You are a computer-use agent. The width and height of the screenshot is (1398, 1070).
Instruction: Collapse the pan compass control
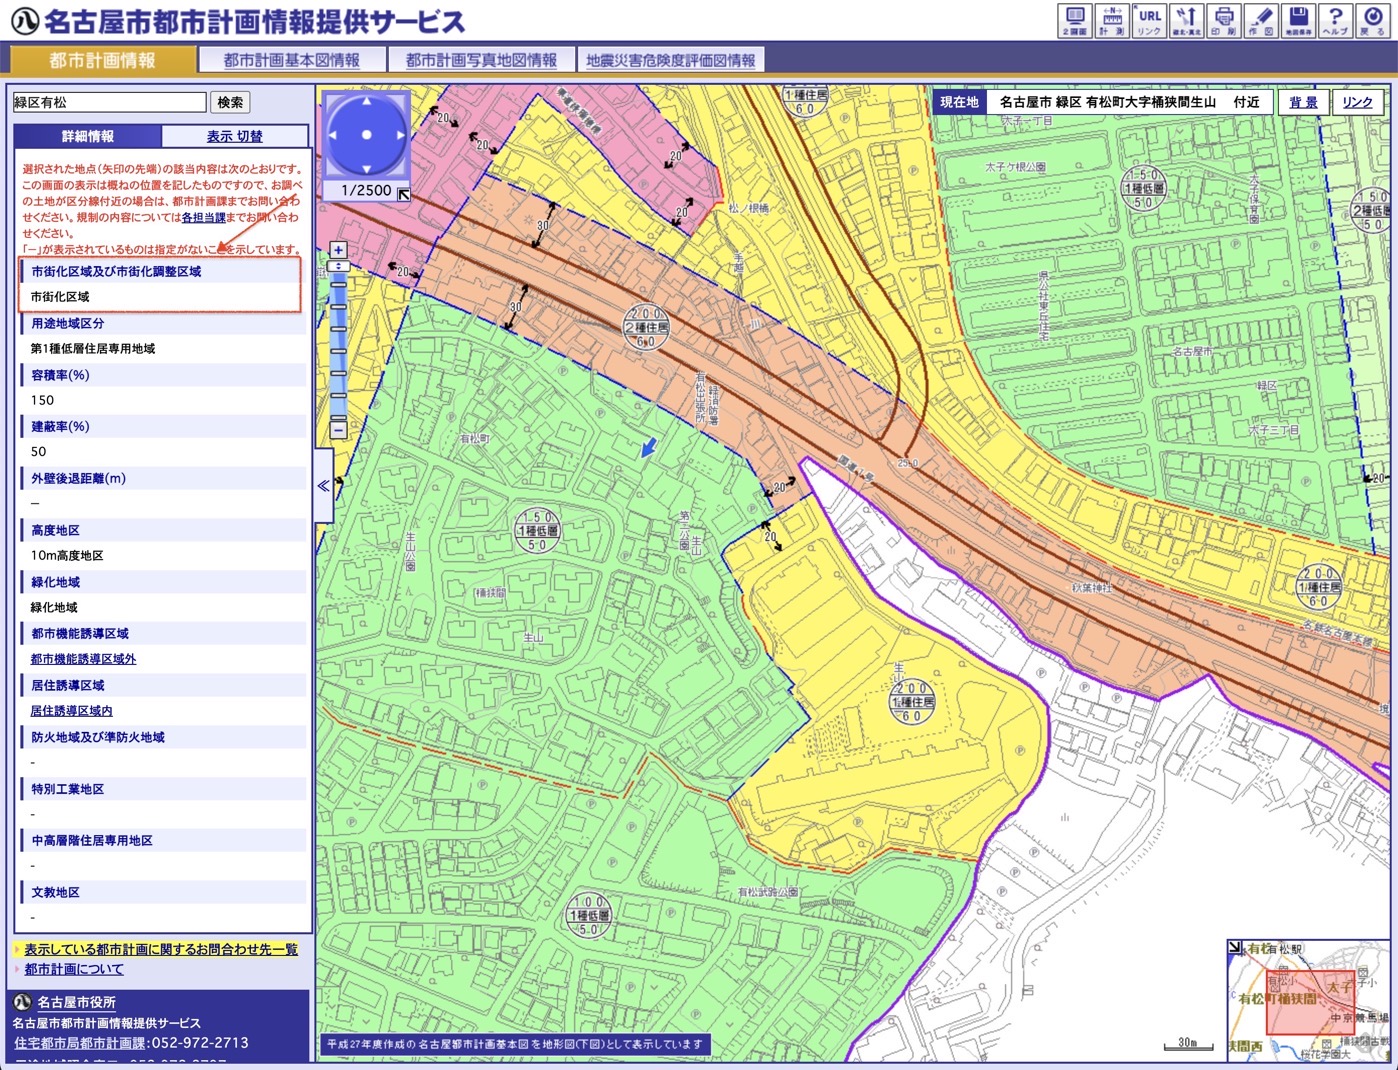tap(403, 194)
